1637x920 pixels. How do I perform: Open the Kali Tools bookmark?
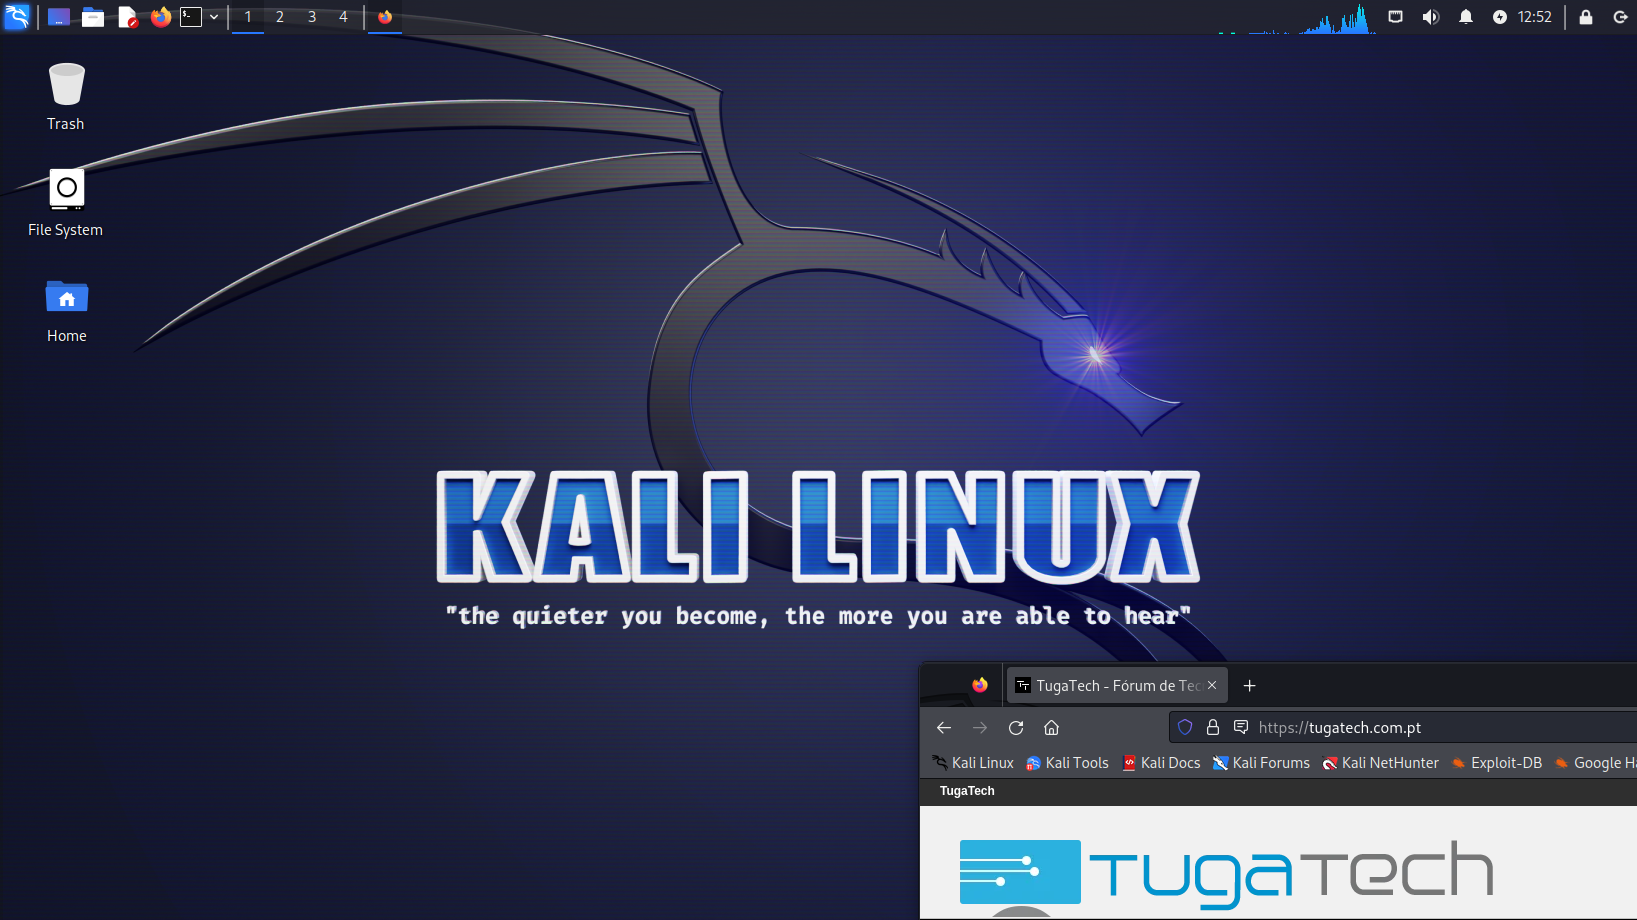1067,763
